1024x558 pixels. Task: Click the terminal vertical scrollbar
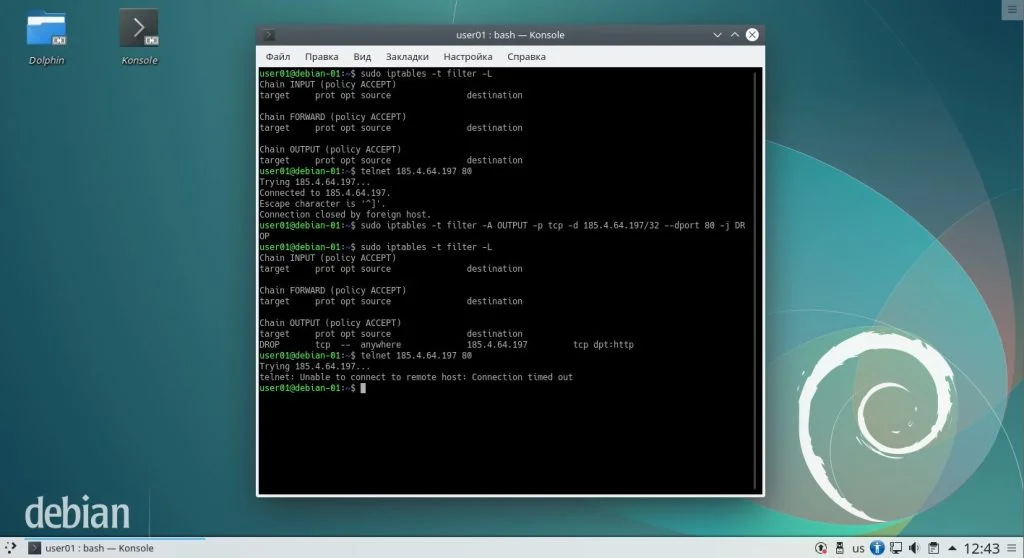(756, 280)
